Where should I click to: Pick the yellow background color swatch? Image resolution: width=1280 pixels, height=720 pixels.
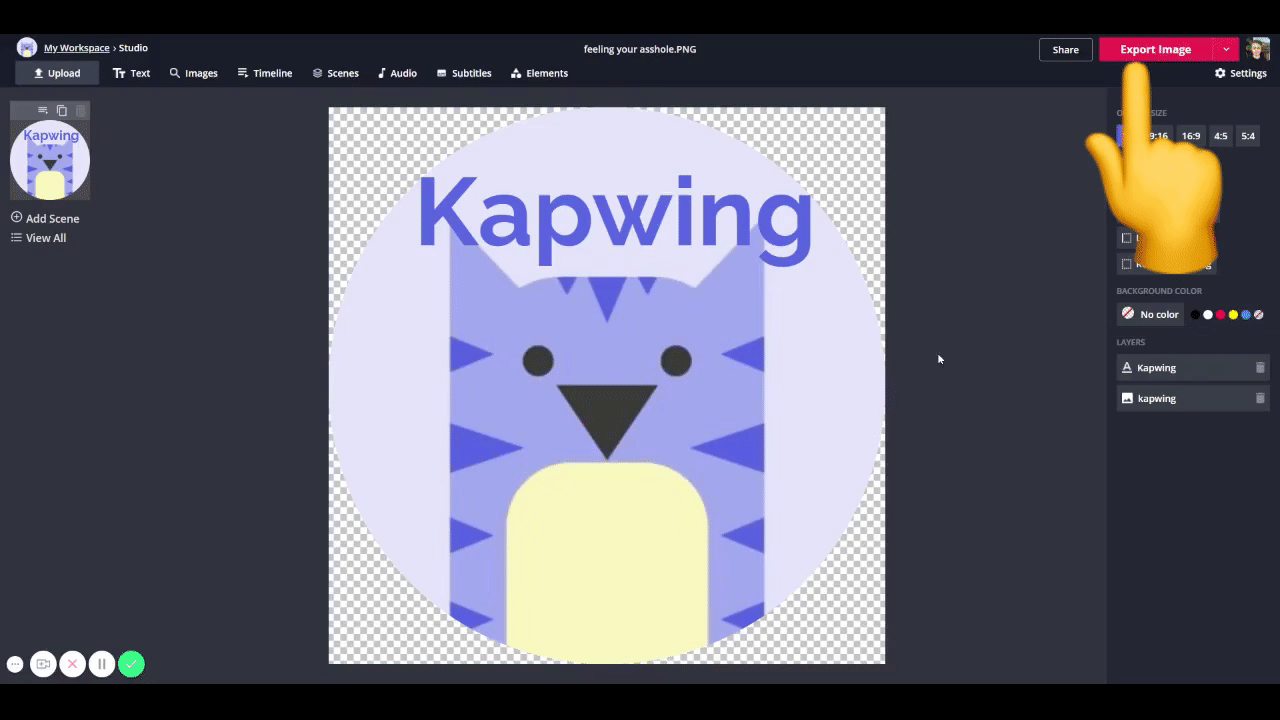point(1233,315)
